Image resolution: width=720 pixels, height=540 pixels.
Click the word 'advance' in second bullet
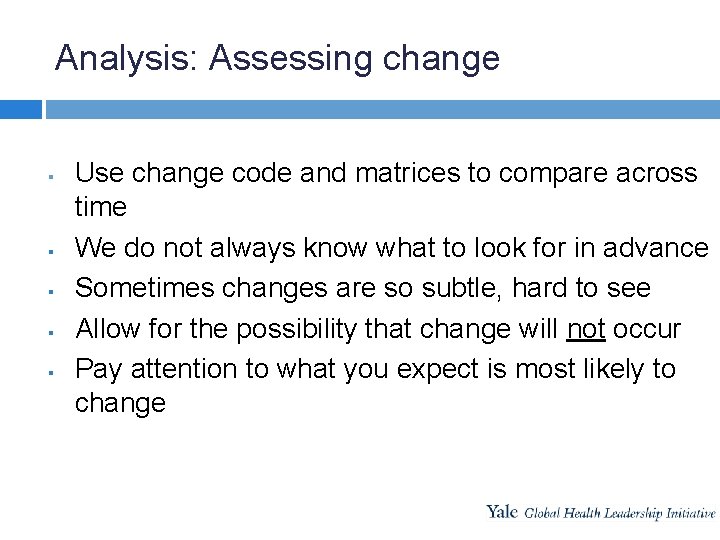point(656,248)
